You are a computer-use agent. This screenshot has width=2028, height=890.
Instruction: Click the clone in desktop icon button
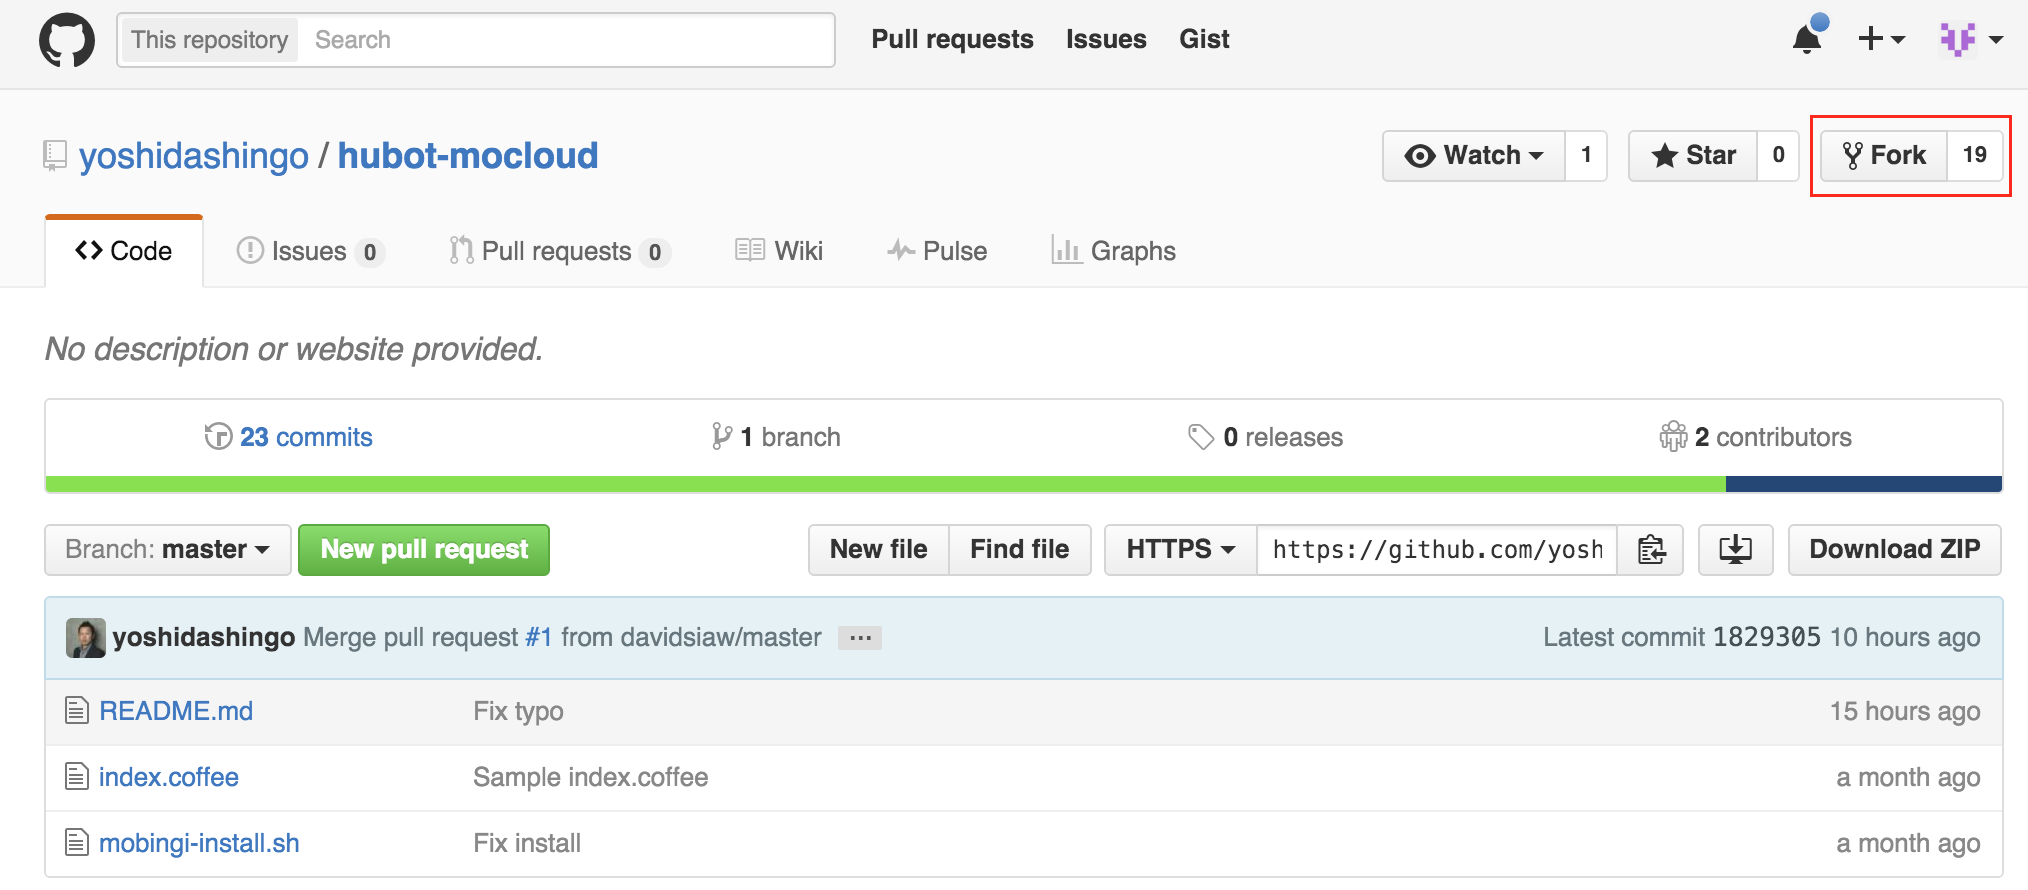click(1735, 550)
